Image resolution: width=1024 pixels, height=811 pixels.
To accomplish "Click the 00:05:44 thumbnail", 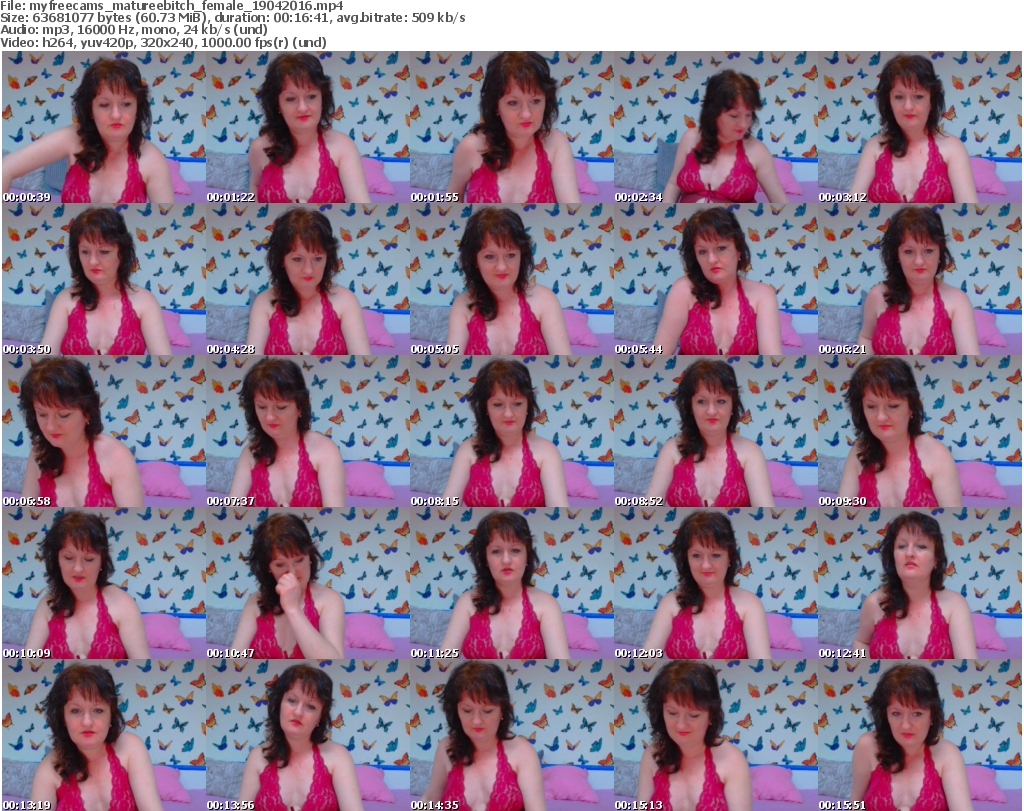I will tap(716, 279).
